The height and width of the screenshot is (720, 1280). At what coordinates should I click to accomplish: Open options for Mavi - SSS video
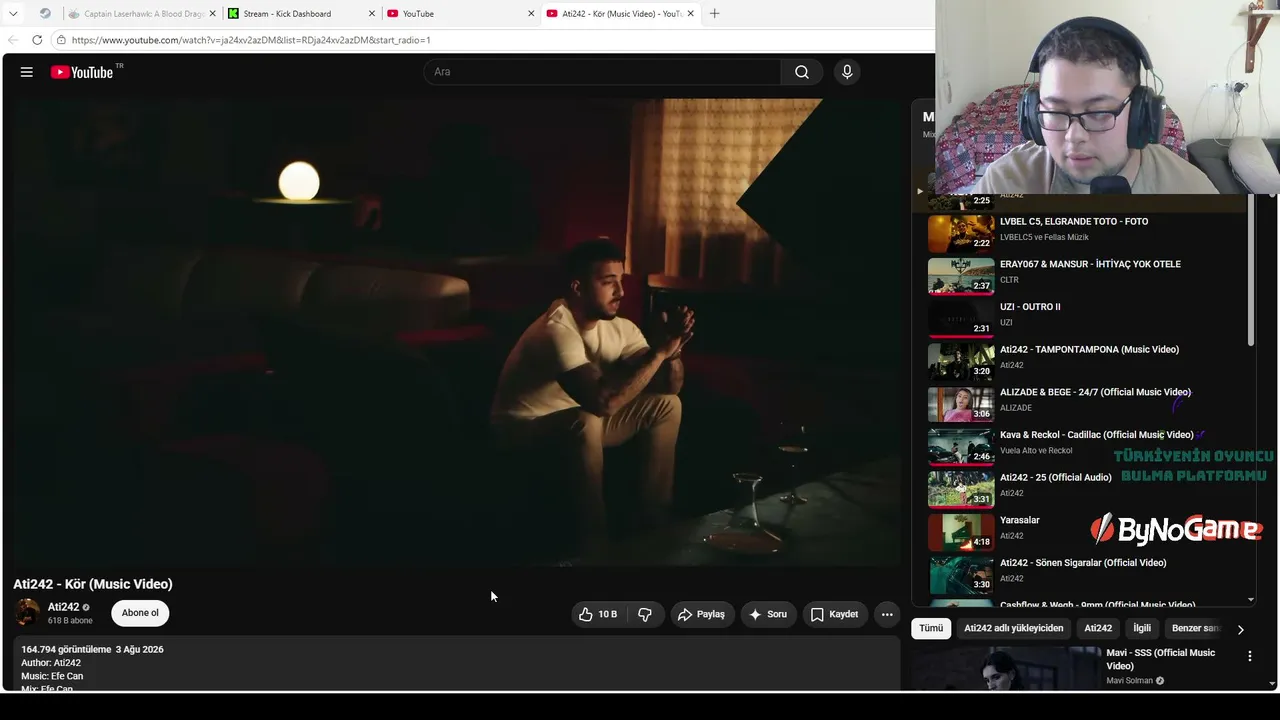pyautogui.click(x=1249, y=656)
